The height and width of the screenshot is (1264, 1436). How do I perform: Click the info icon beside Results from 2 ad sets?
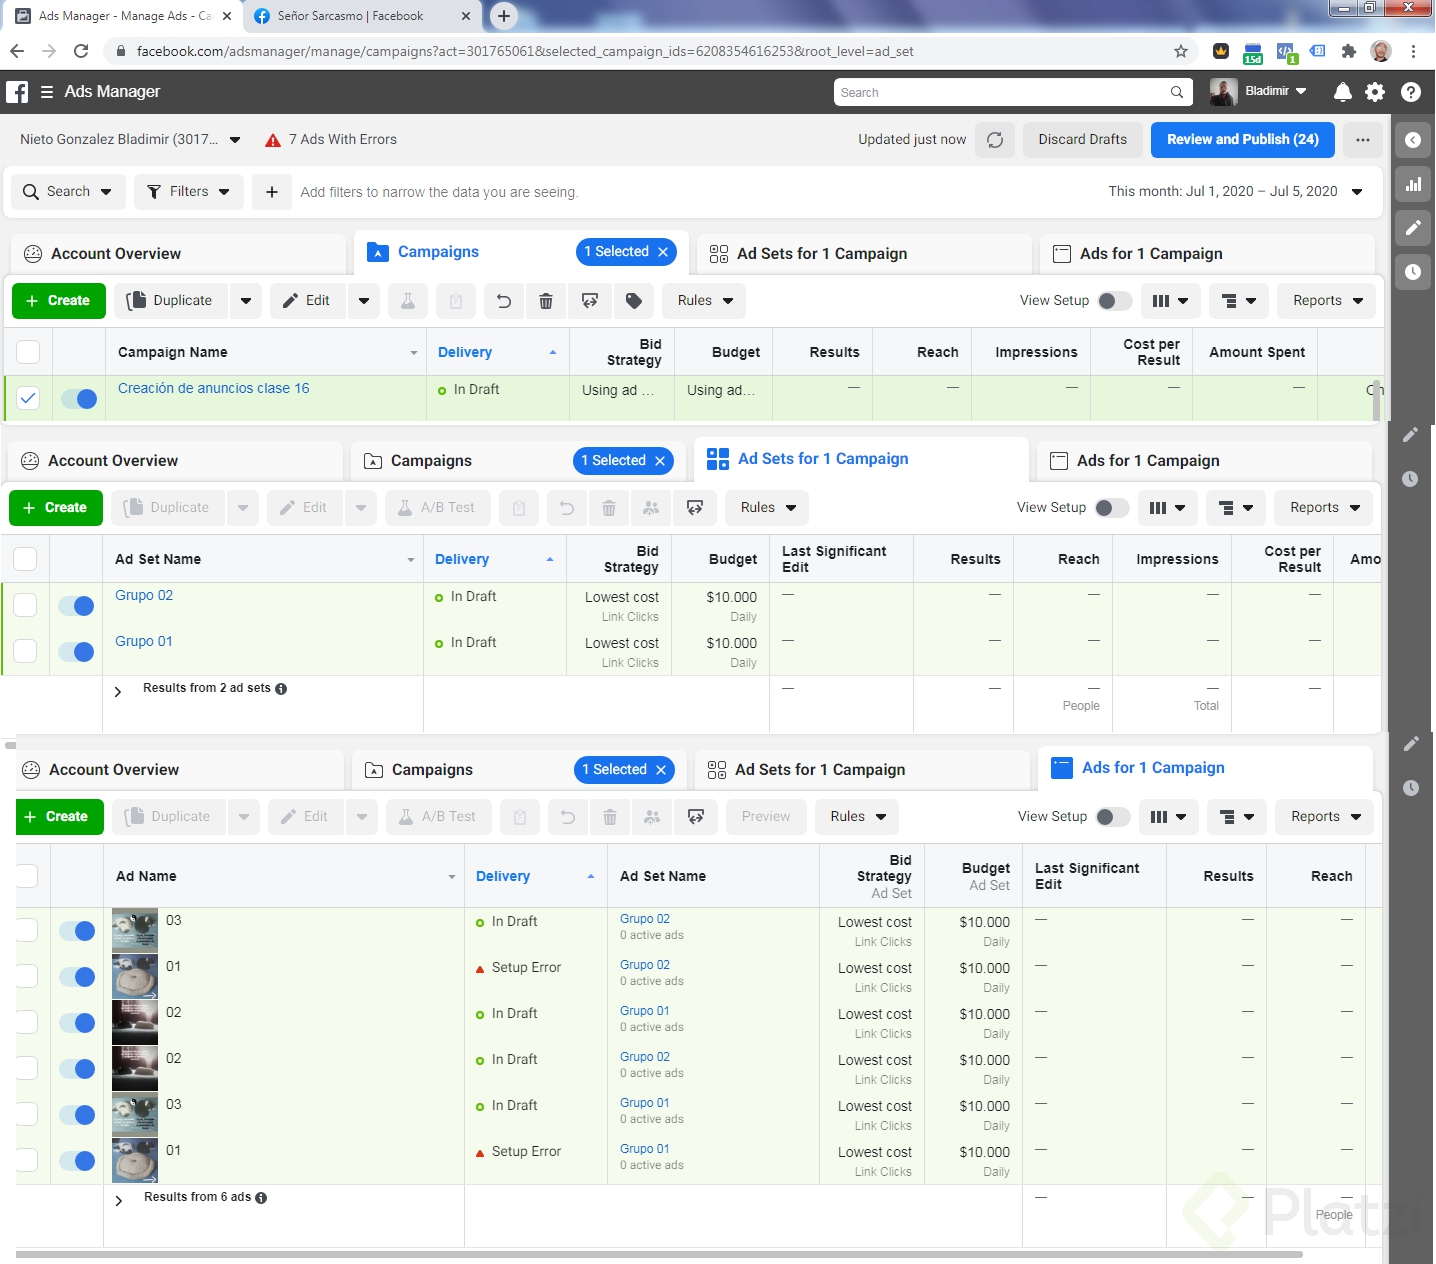pos(281,689)
